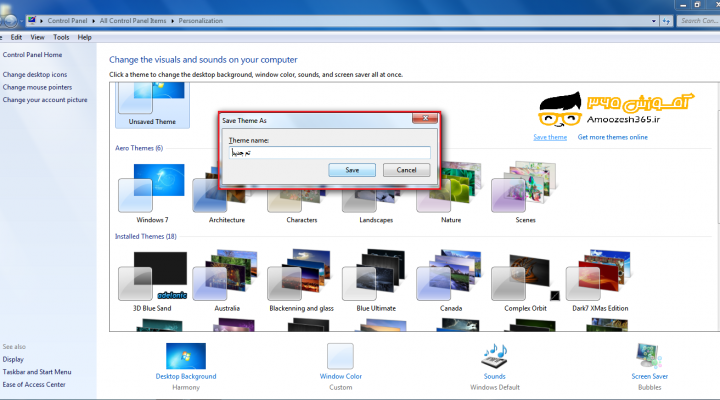Open the Tools menu

tap(61, 37)
